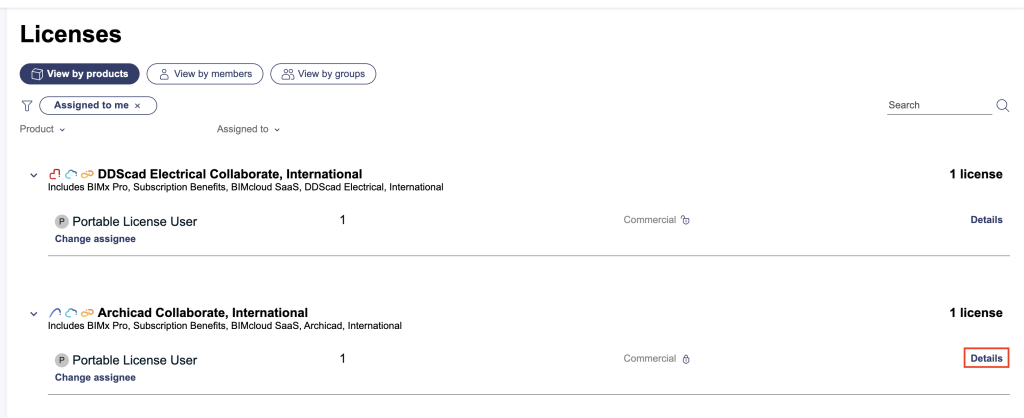This screenshot has height=418, width=1024.
Task: Click license type icon in Archicad row
Action: tap(686, 360)
